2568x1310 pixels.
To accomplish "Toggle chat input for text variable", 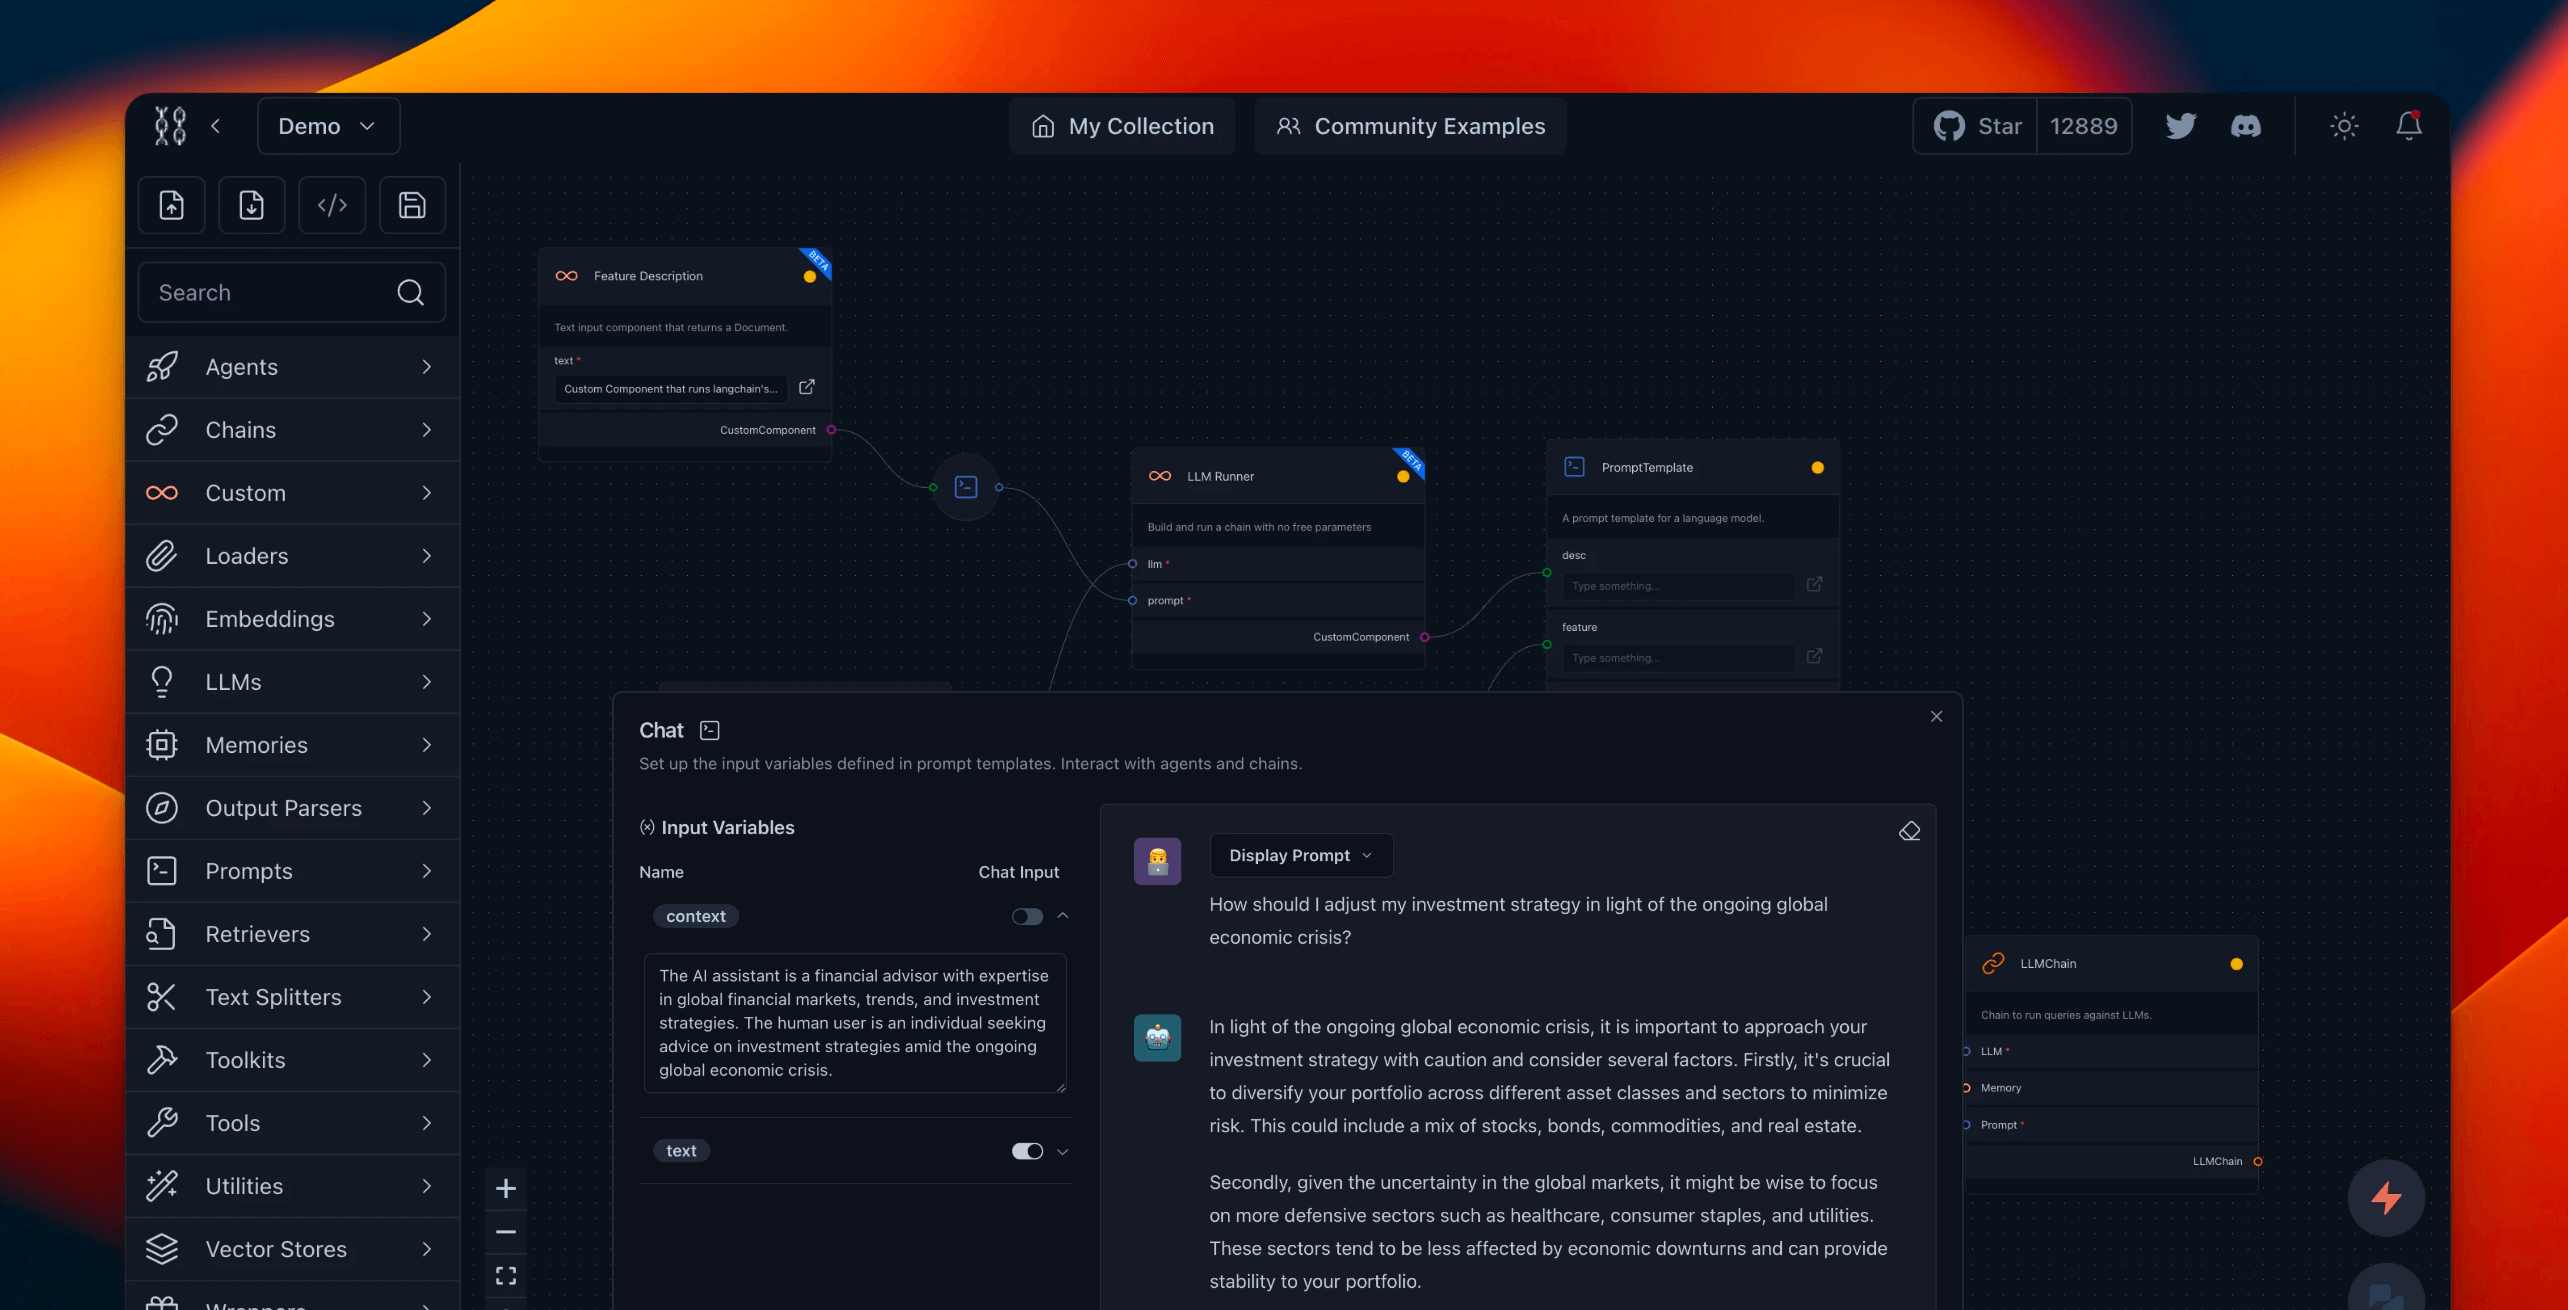I will pyautogui.click(x=1027, y=1152).
